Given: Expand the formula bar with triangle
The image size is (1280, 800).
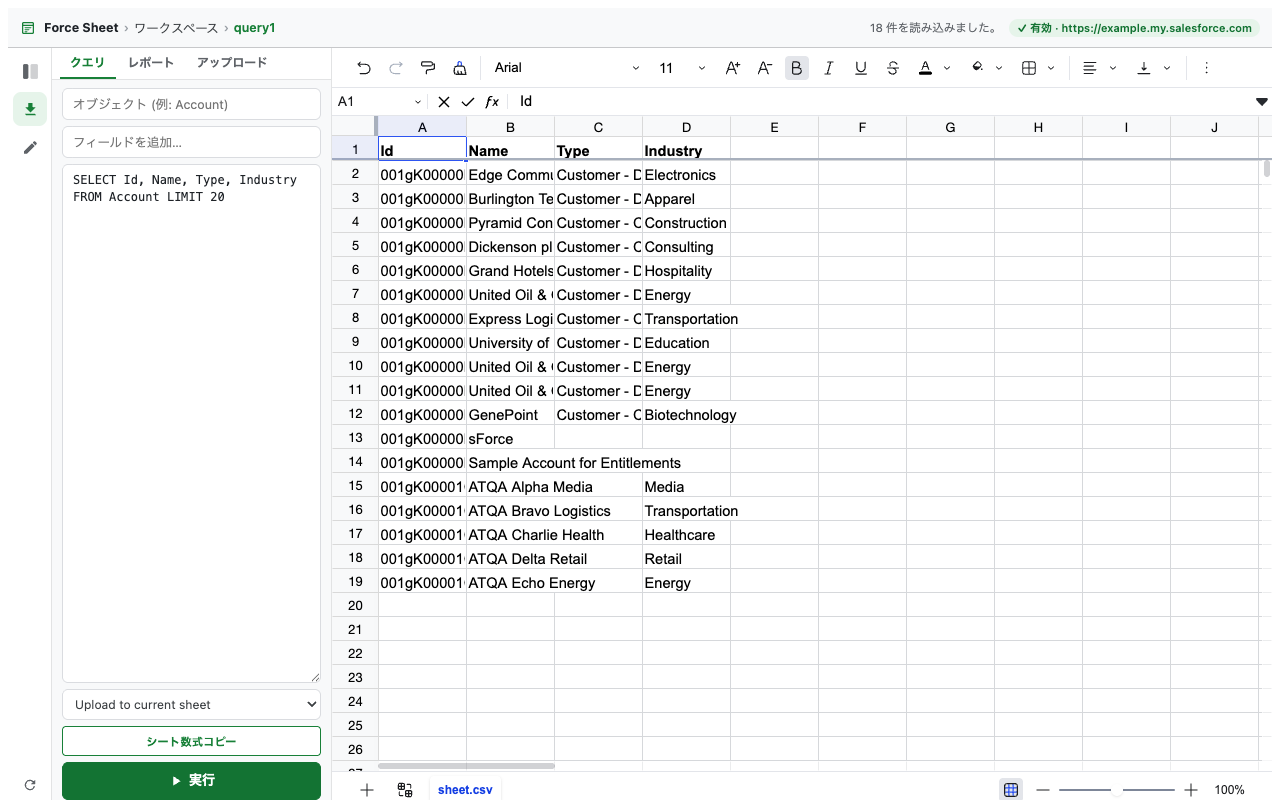Looking at the screenshot, I should click(x=1262, y=102).
